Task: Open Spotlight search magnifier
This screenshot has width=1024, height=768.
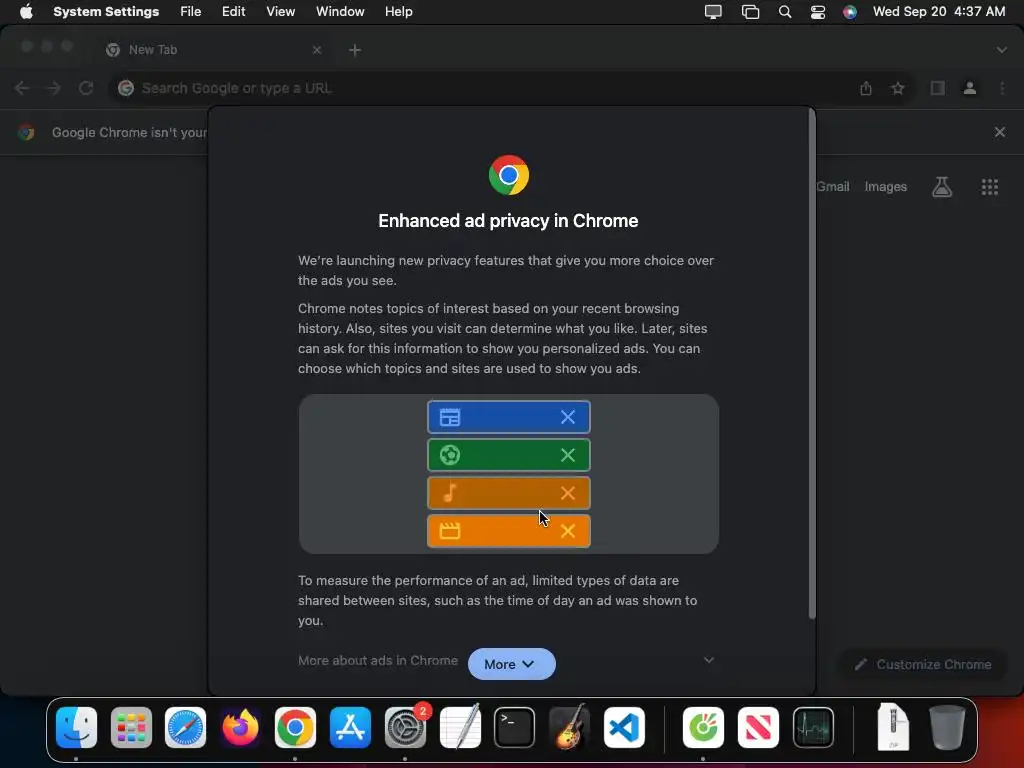Action: pyautogui.click(x=785, y=12)
